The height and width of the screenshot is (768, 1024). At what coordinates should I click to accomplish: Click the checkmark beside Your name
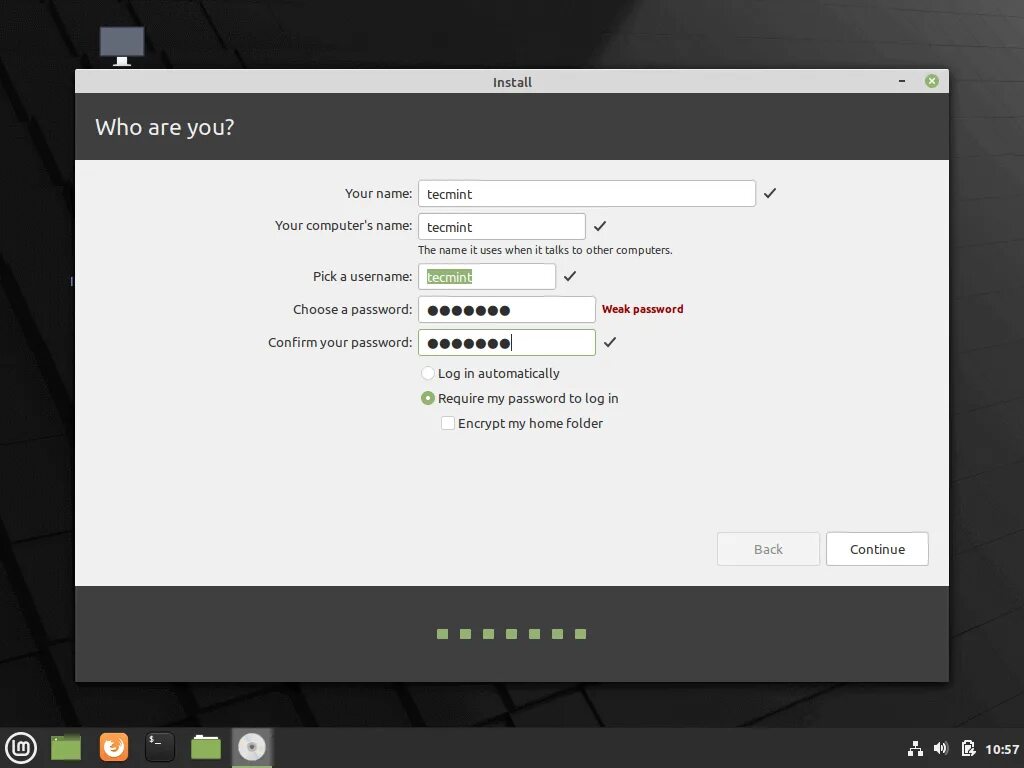point(770,193)
